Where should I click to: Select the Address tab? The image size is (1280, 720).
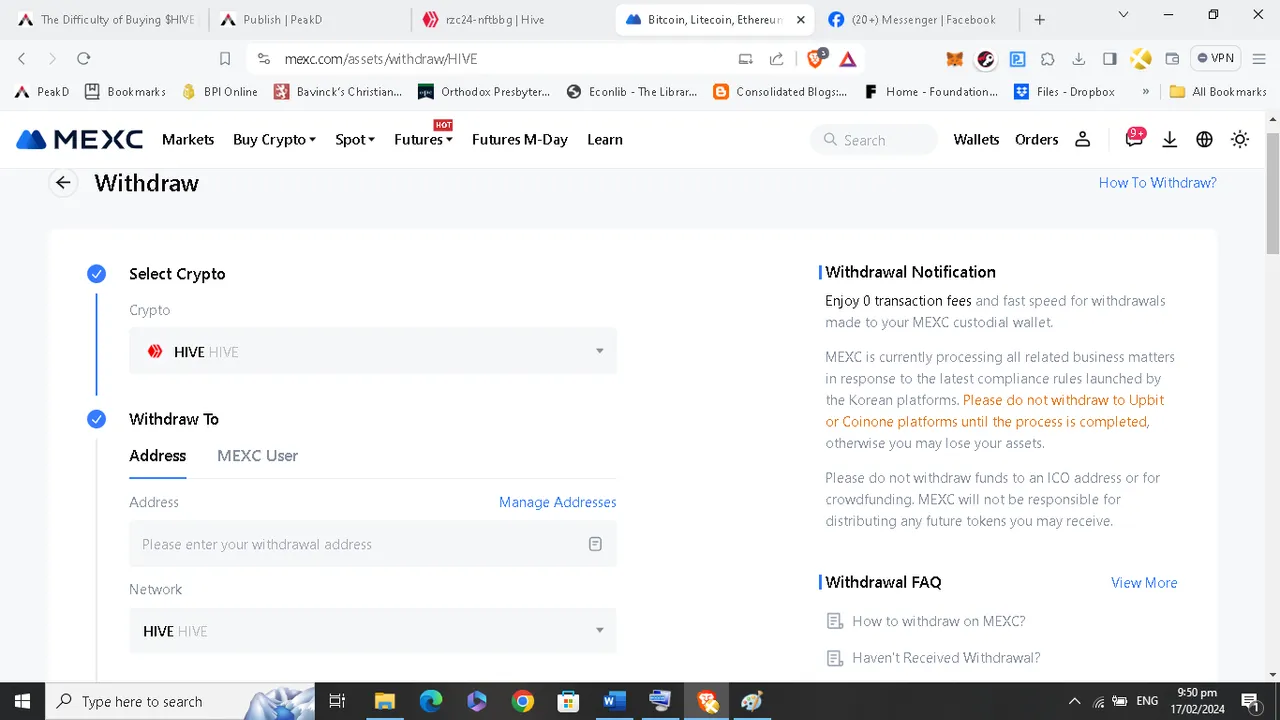point(157,456)
